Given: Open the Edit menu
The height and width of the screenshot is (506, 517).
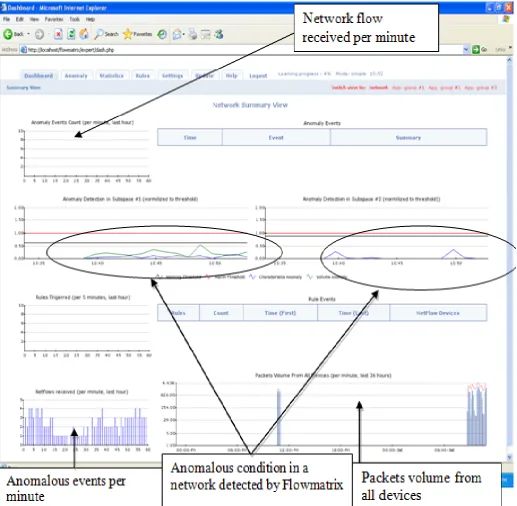Looking at the screenshot, I should pyautogui.click(x=20, y=19).
